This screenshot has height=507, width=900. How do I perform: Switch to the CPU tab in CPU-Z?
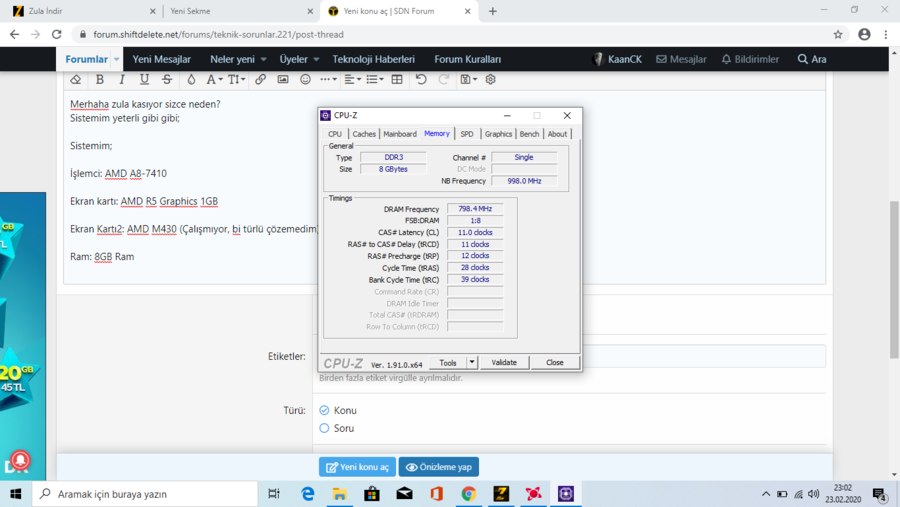point(335,134)
